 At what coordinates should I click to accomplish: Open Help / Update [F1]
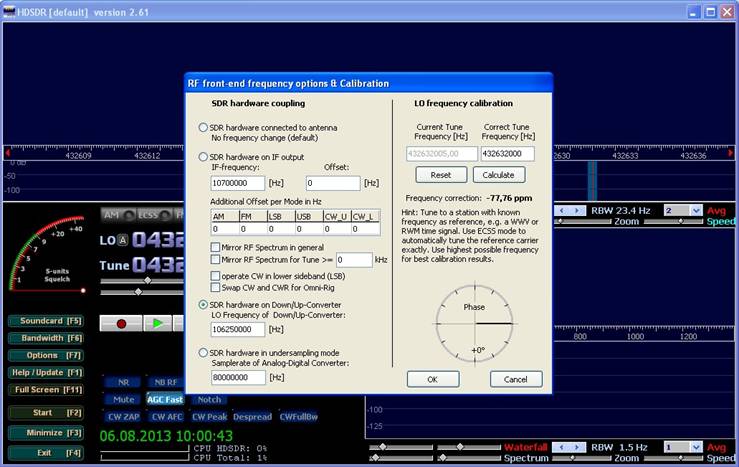point(46,373)
